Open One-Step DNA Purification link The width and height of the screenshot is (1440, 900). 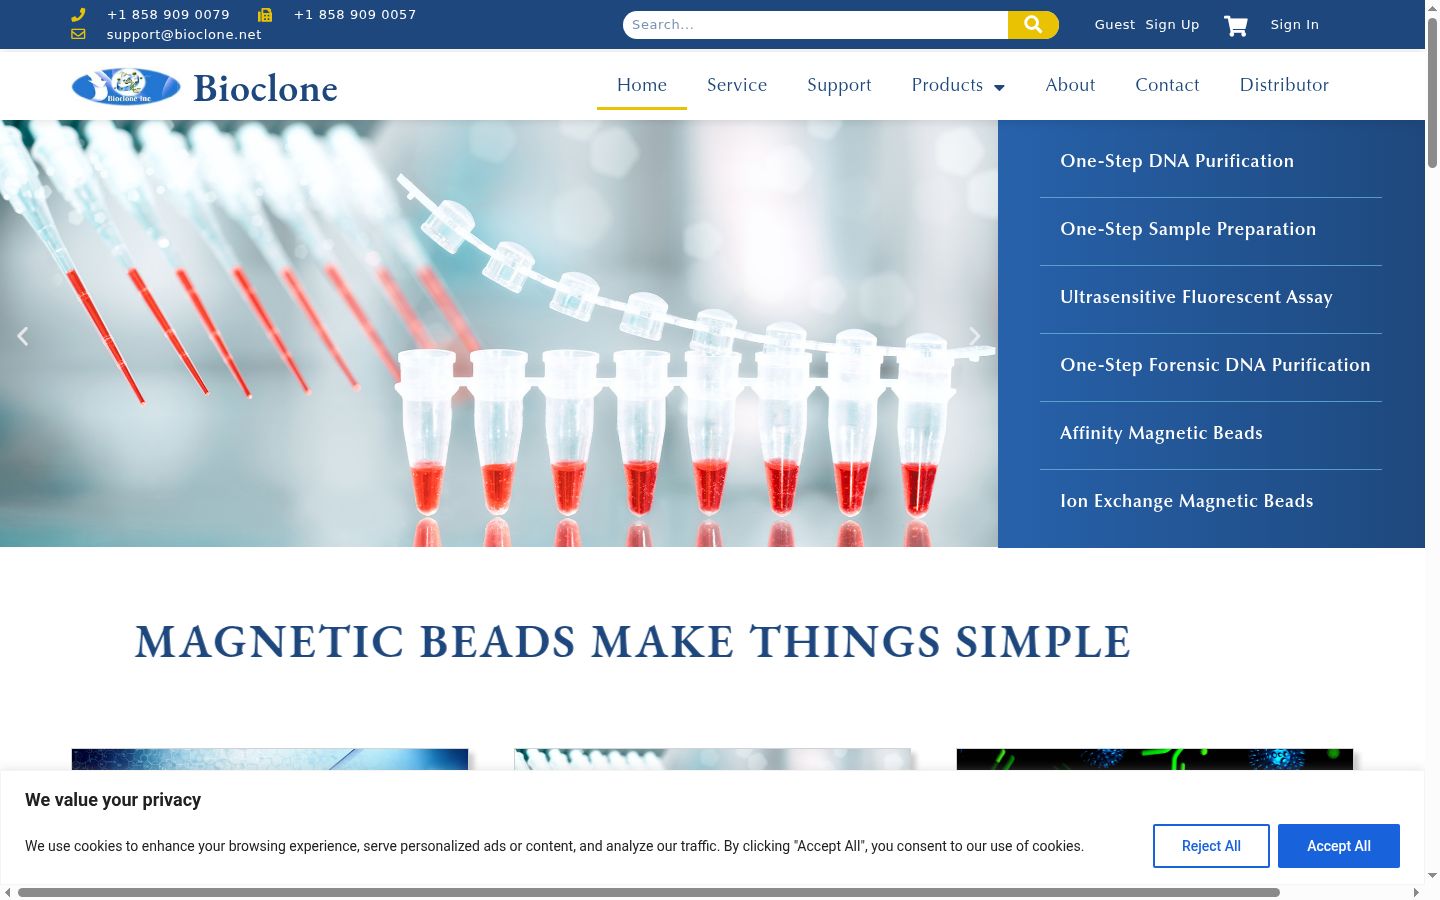point(1177,161)
